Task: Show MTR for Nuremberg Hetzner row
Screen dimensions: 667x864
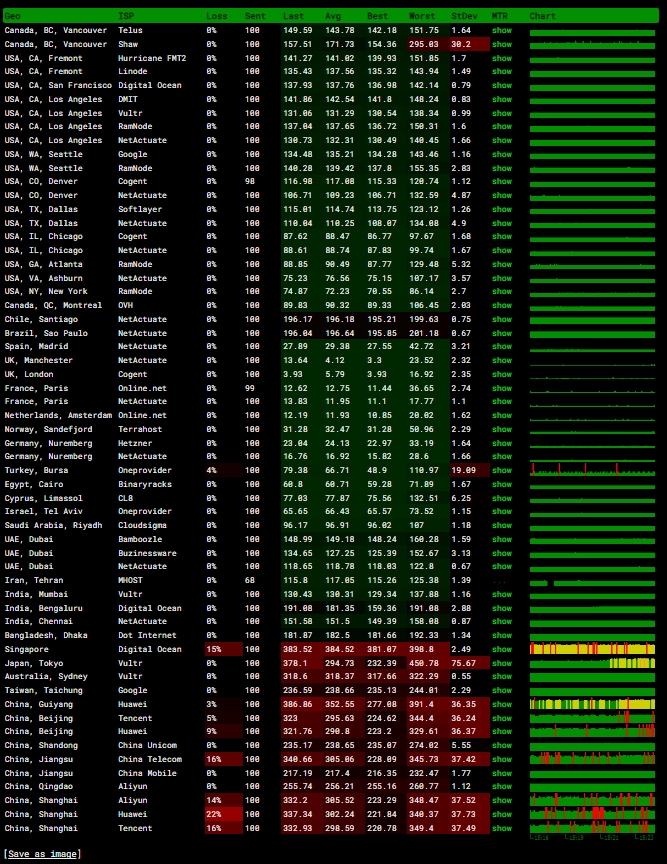Action: (502, 443)
